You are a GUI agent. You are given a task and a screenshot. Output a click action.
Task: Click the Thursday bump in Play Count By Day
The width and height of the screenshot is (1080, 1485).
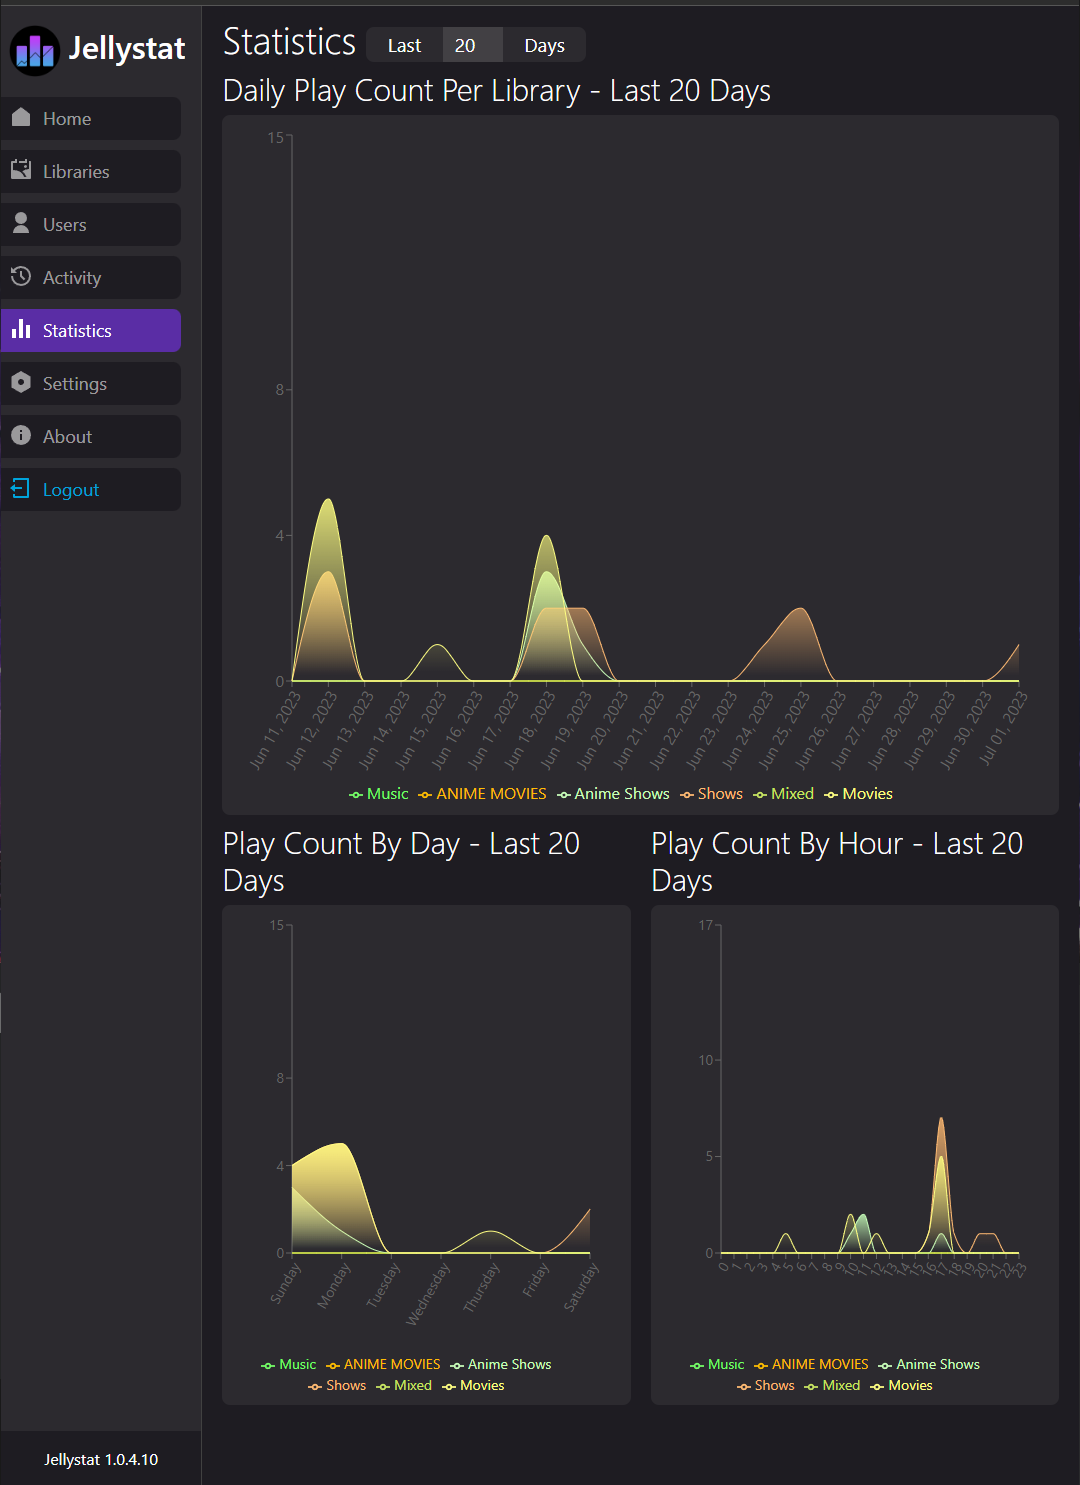tap(490, 1231)
